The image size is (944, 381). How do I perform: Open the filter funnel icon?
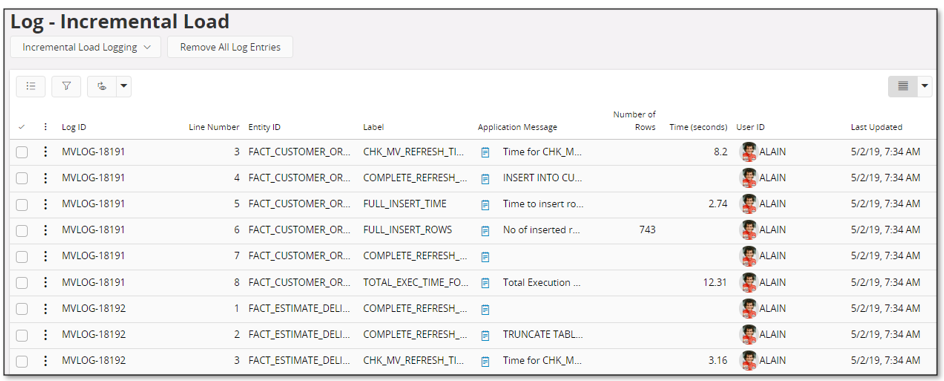point(66,86)
